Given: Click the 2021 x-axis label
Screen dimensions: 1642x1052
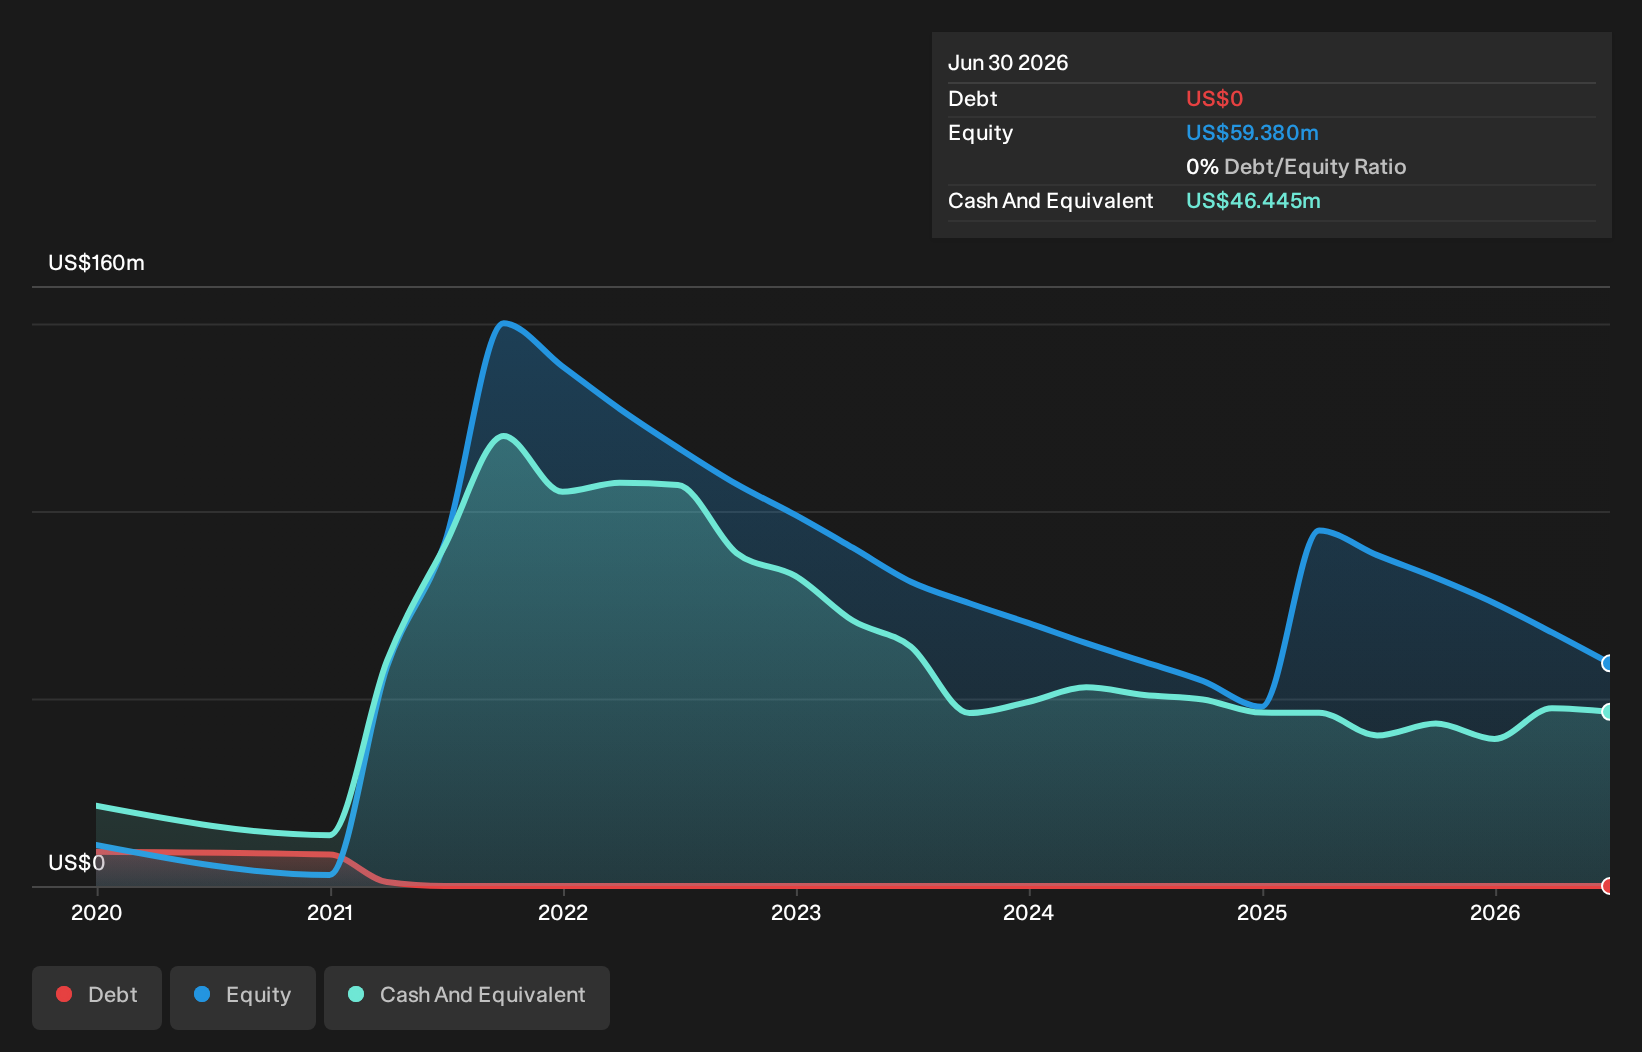Looking at the screenshot, I should point(330,912).
